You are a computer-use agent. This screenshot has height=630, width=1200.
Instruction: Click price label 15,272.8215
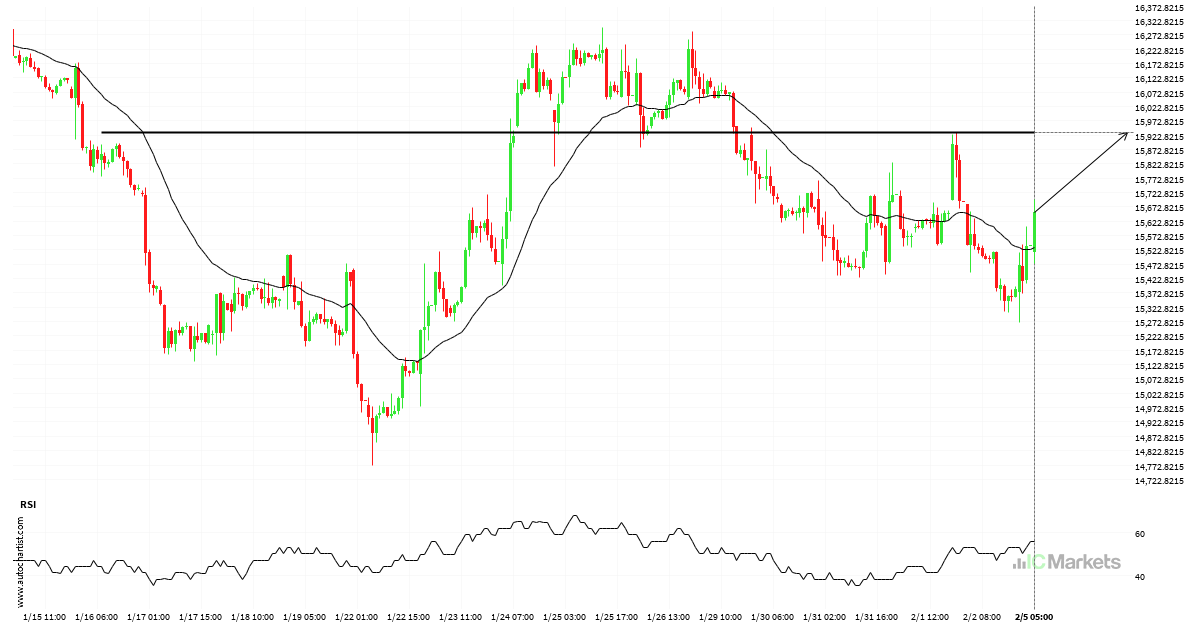click(x=1160, y=323)
